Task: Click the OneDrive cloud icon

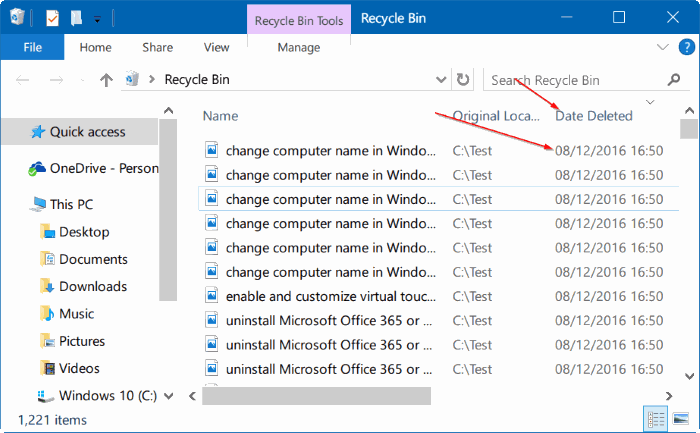Action: [37, 169]
